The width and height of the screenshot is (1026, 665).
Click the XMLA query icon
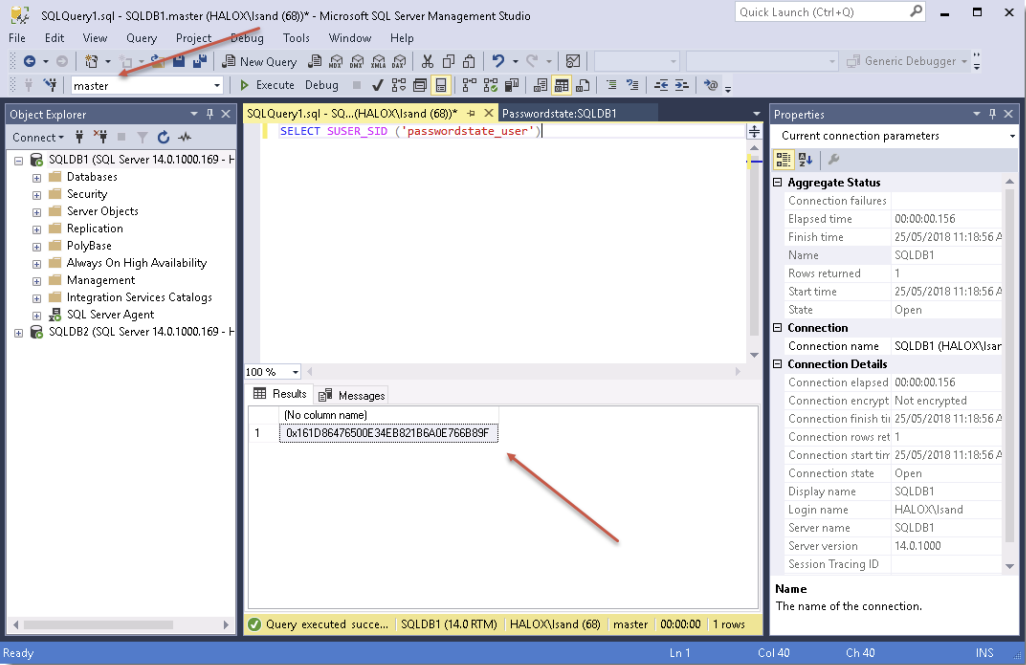click(378, 62)
